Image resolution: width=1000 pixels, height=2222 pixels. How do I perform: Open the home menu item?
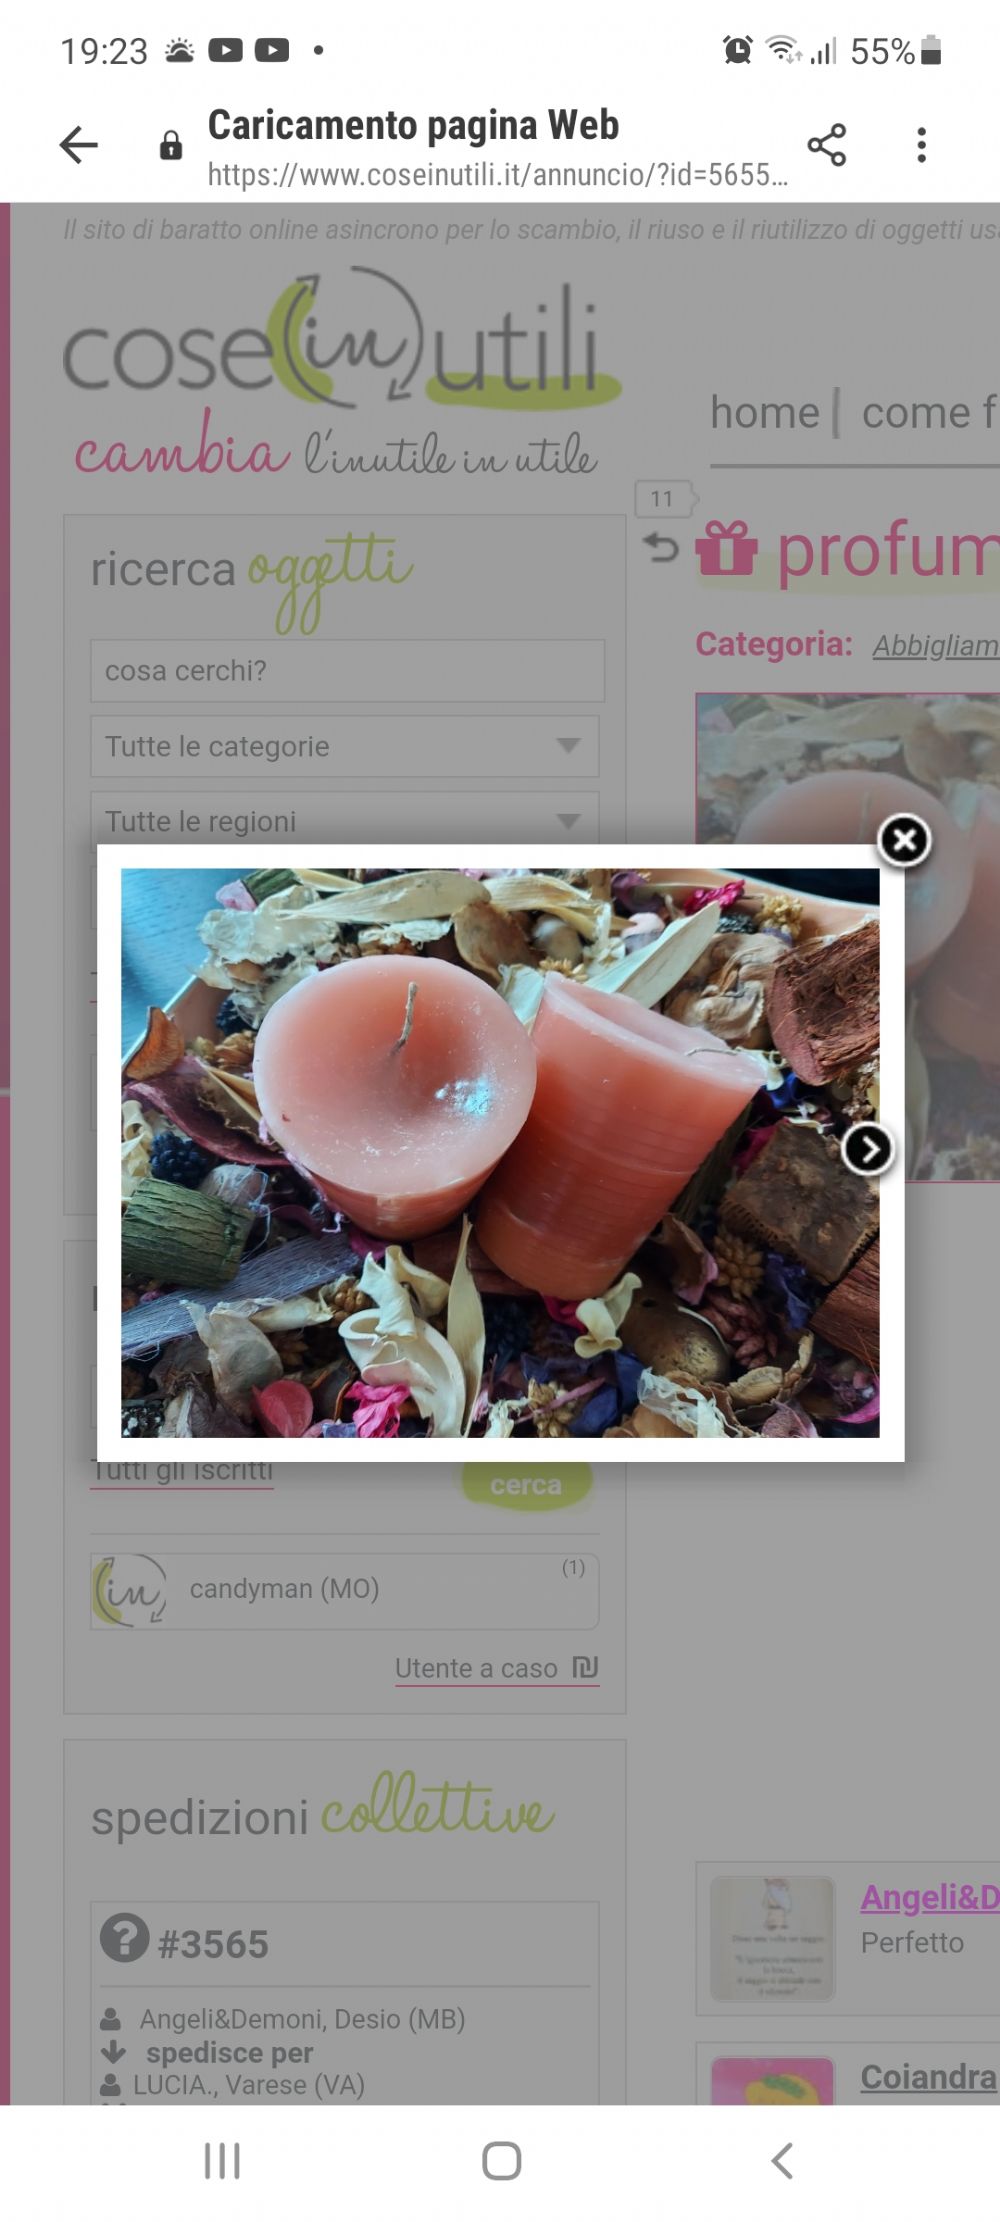pyautogui.click(x=765, y=412)
